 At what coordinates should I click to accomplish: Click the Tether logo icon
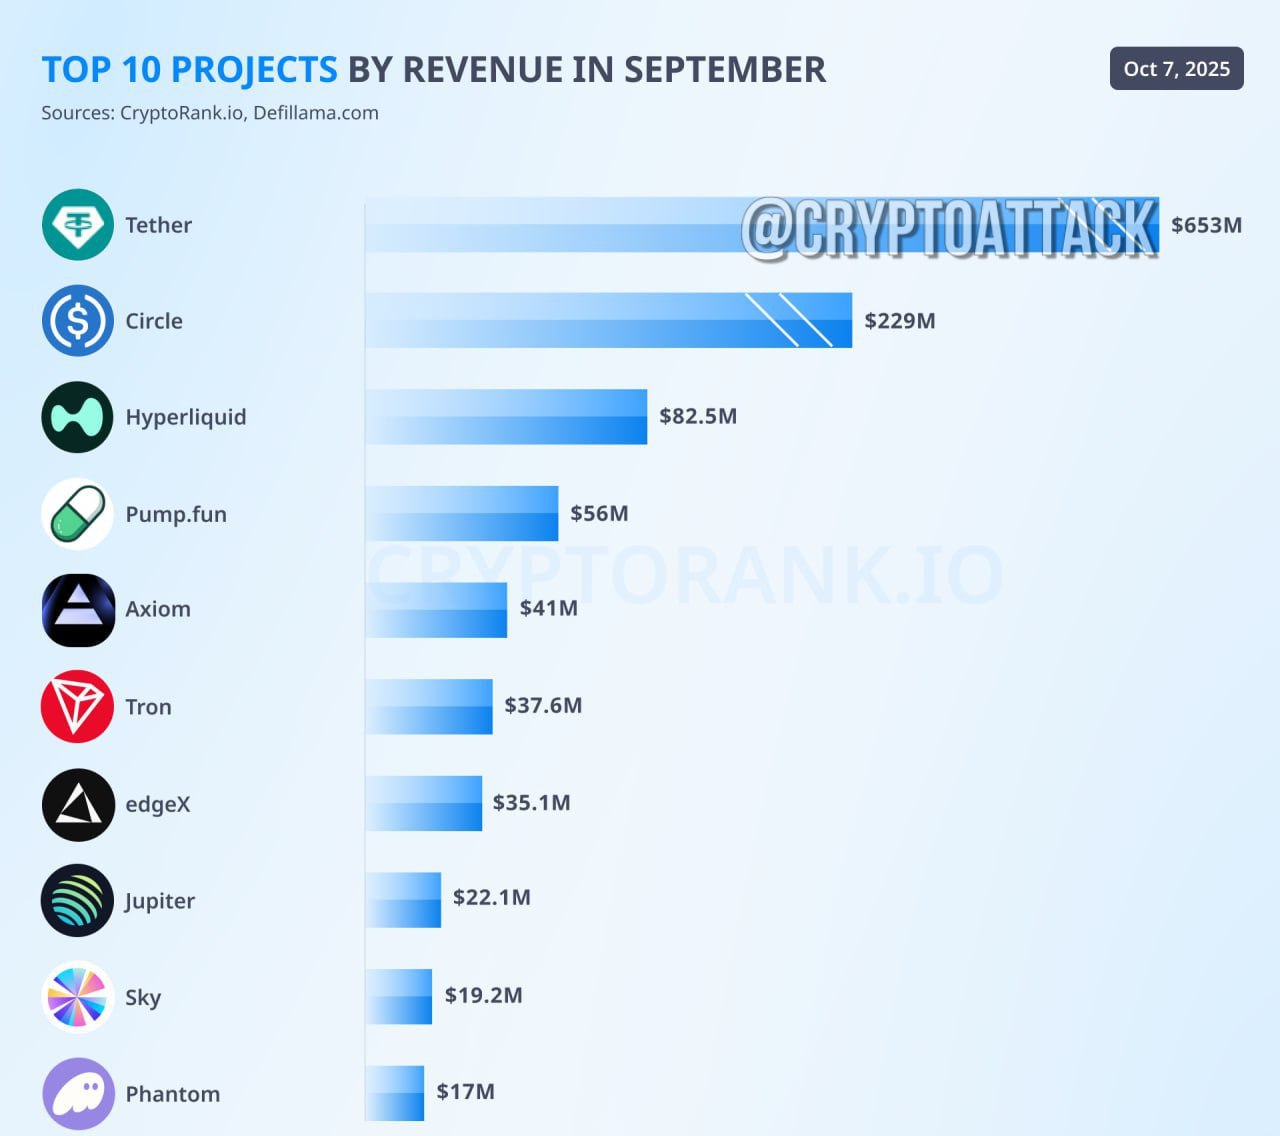pyautogui.click(x=78, y=225)
